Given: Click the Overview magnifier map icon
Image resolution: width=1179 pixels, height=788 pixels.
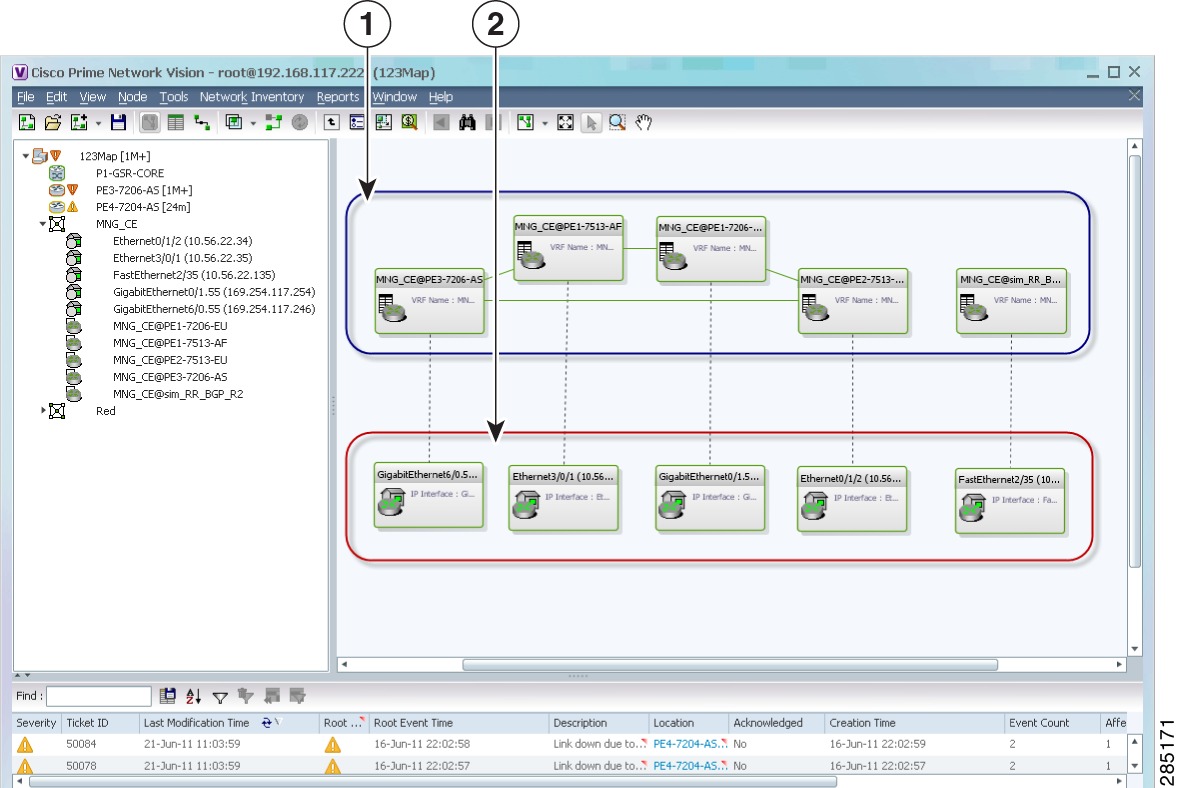Looking at the screenshot, I should [409, 123].
